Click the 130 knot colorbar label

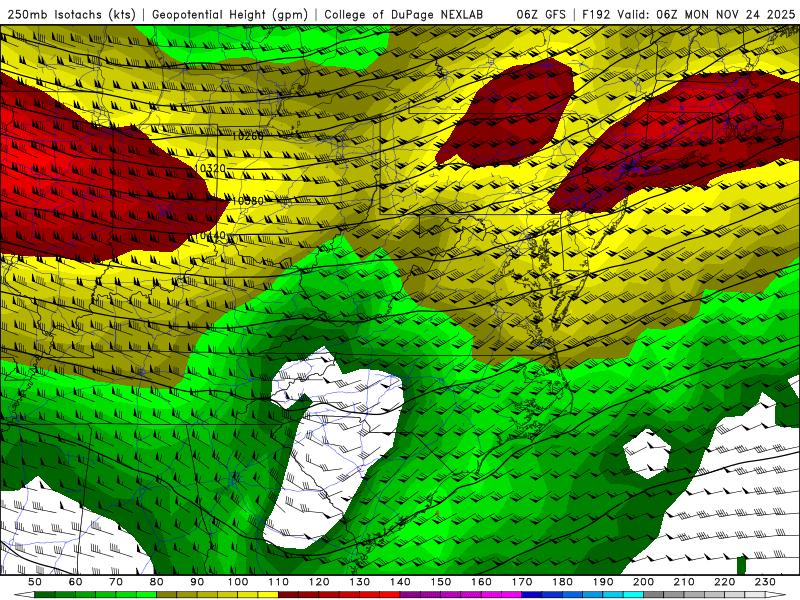click(360, 582)
